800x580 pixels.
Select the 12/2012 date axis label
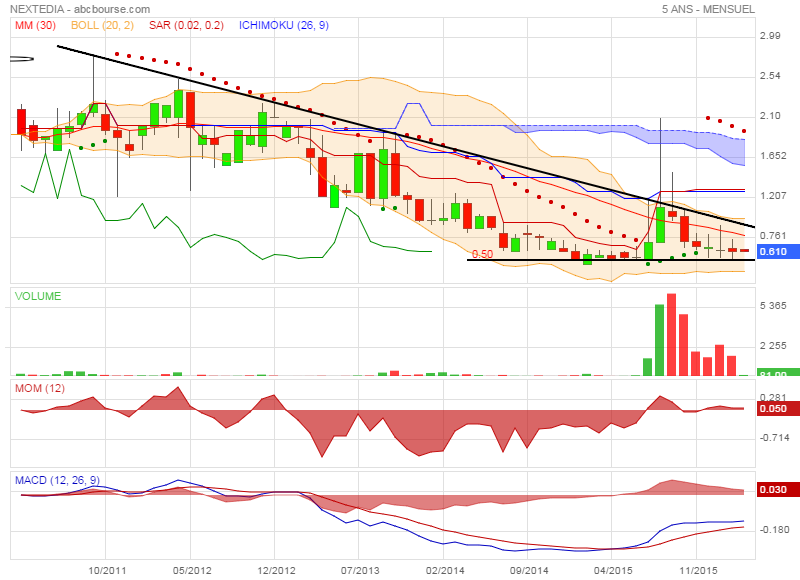tap(276, 570)
